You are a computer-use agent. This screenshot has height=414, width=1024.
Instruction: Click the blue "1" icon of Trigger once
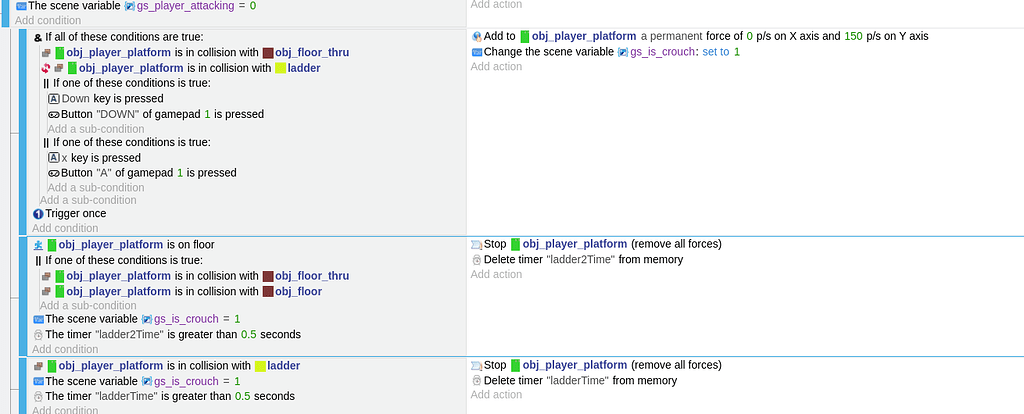tap(38, 214)
